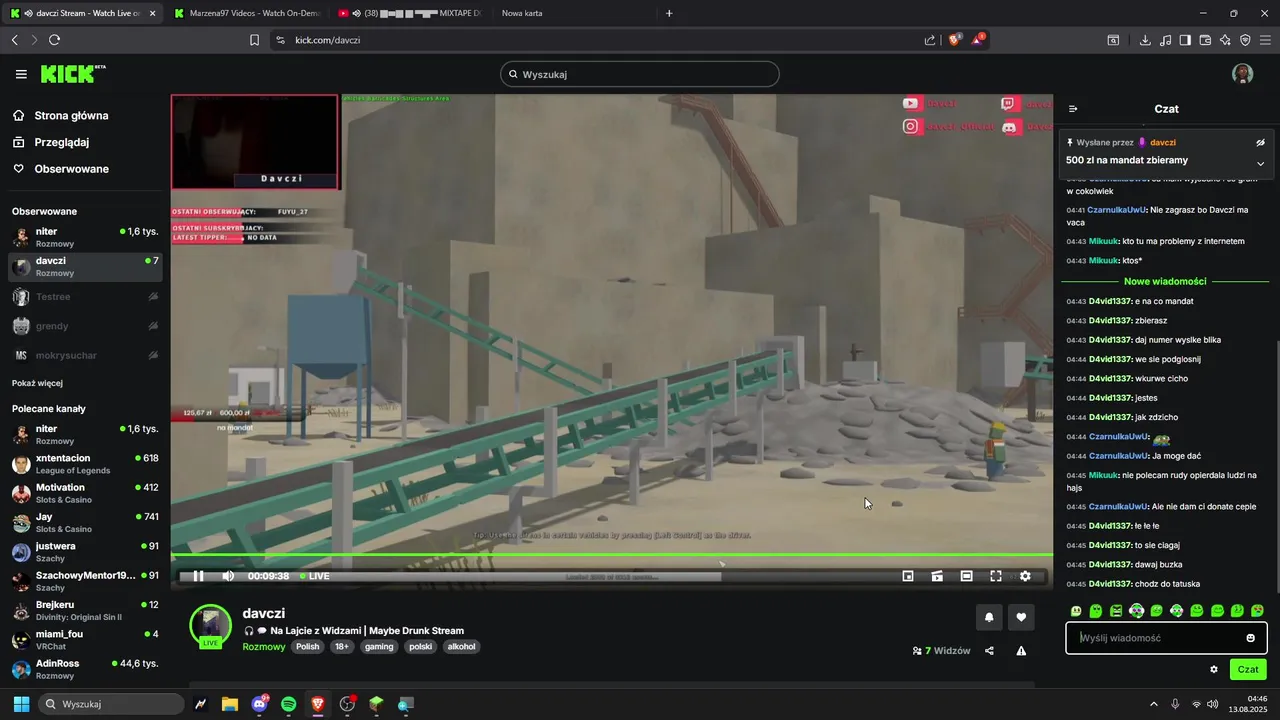Click the alkohol tag
Viewport: 1280px width, 720px height.
[462, 647]
